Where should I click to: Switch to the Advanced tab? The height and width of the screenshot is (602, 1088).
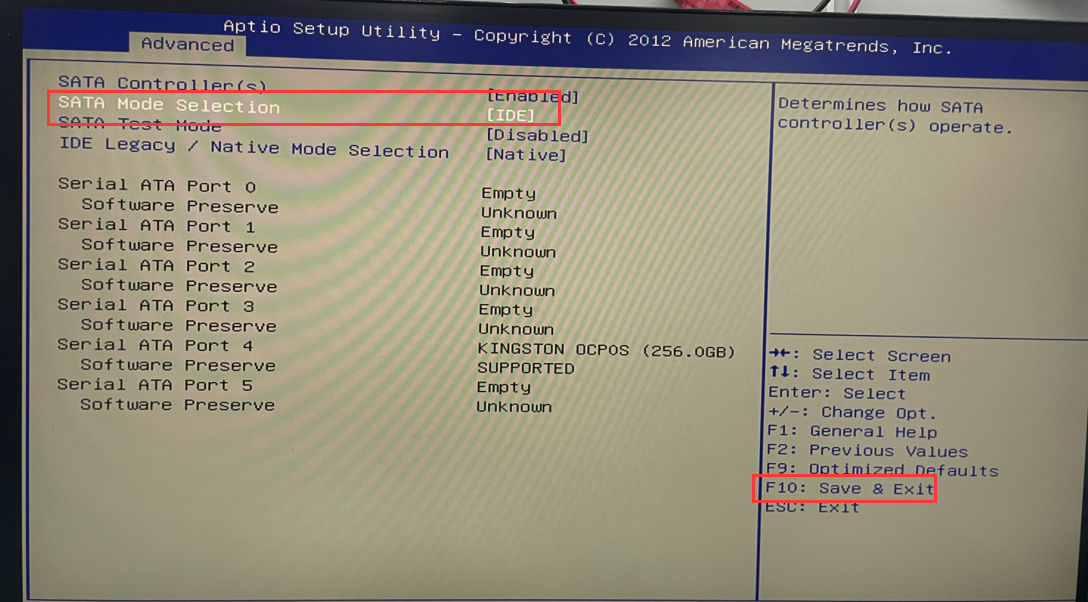click(x=187, y=44)
